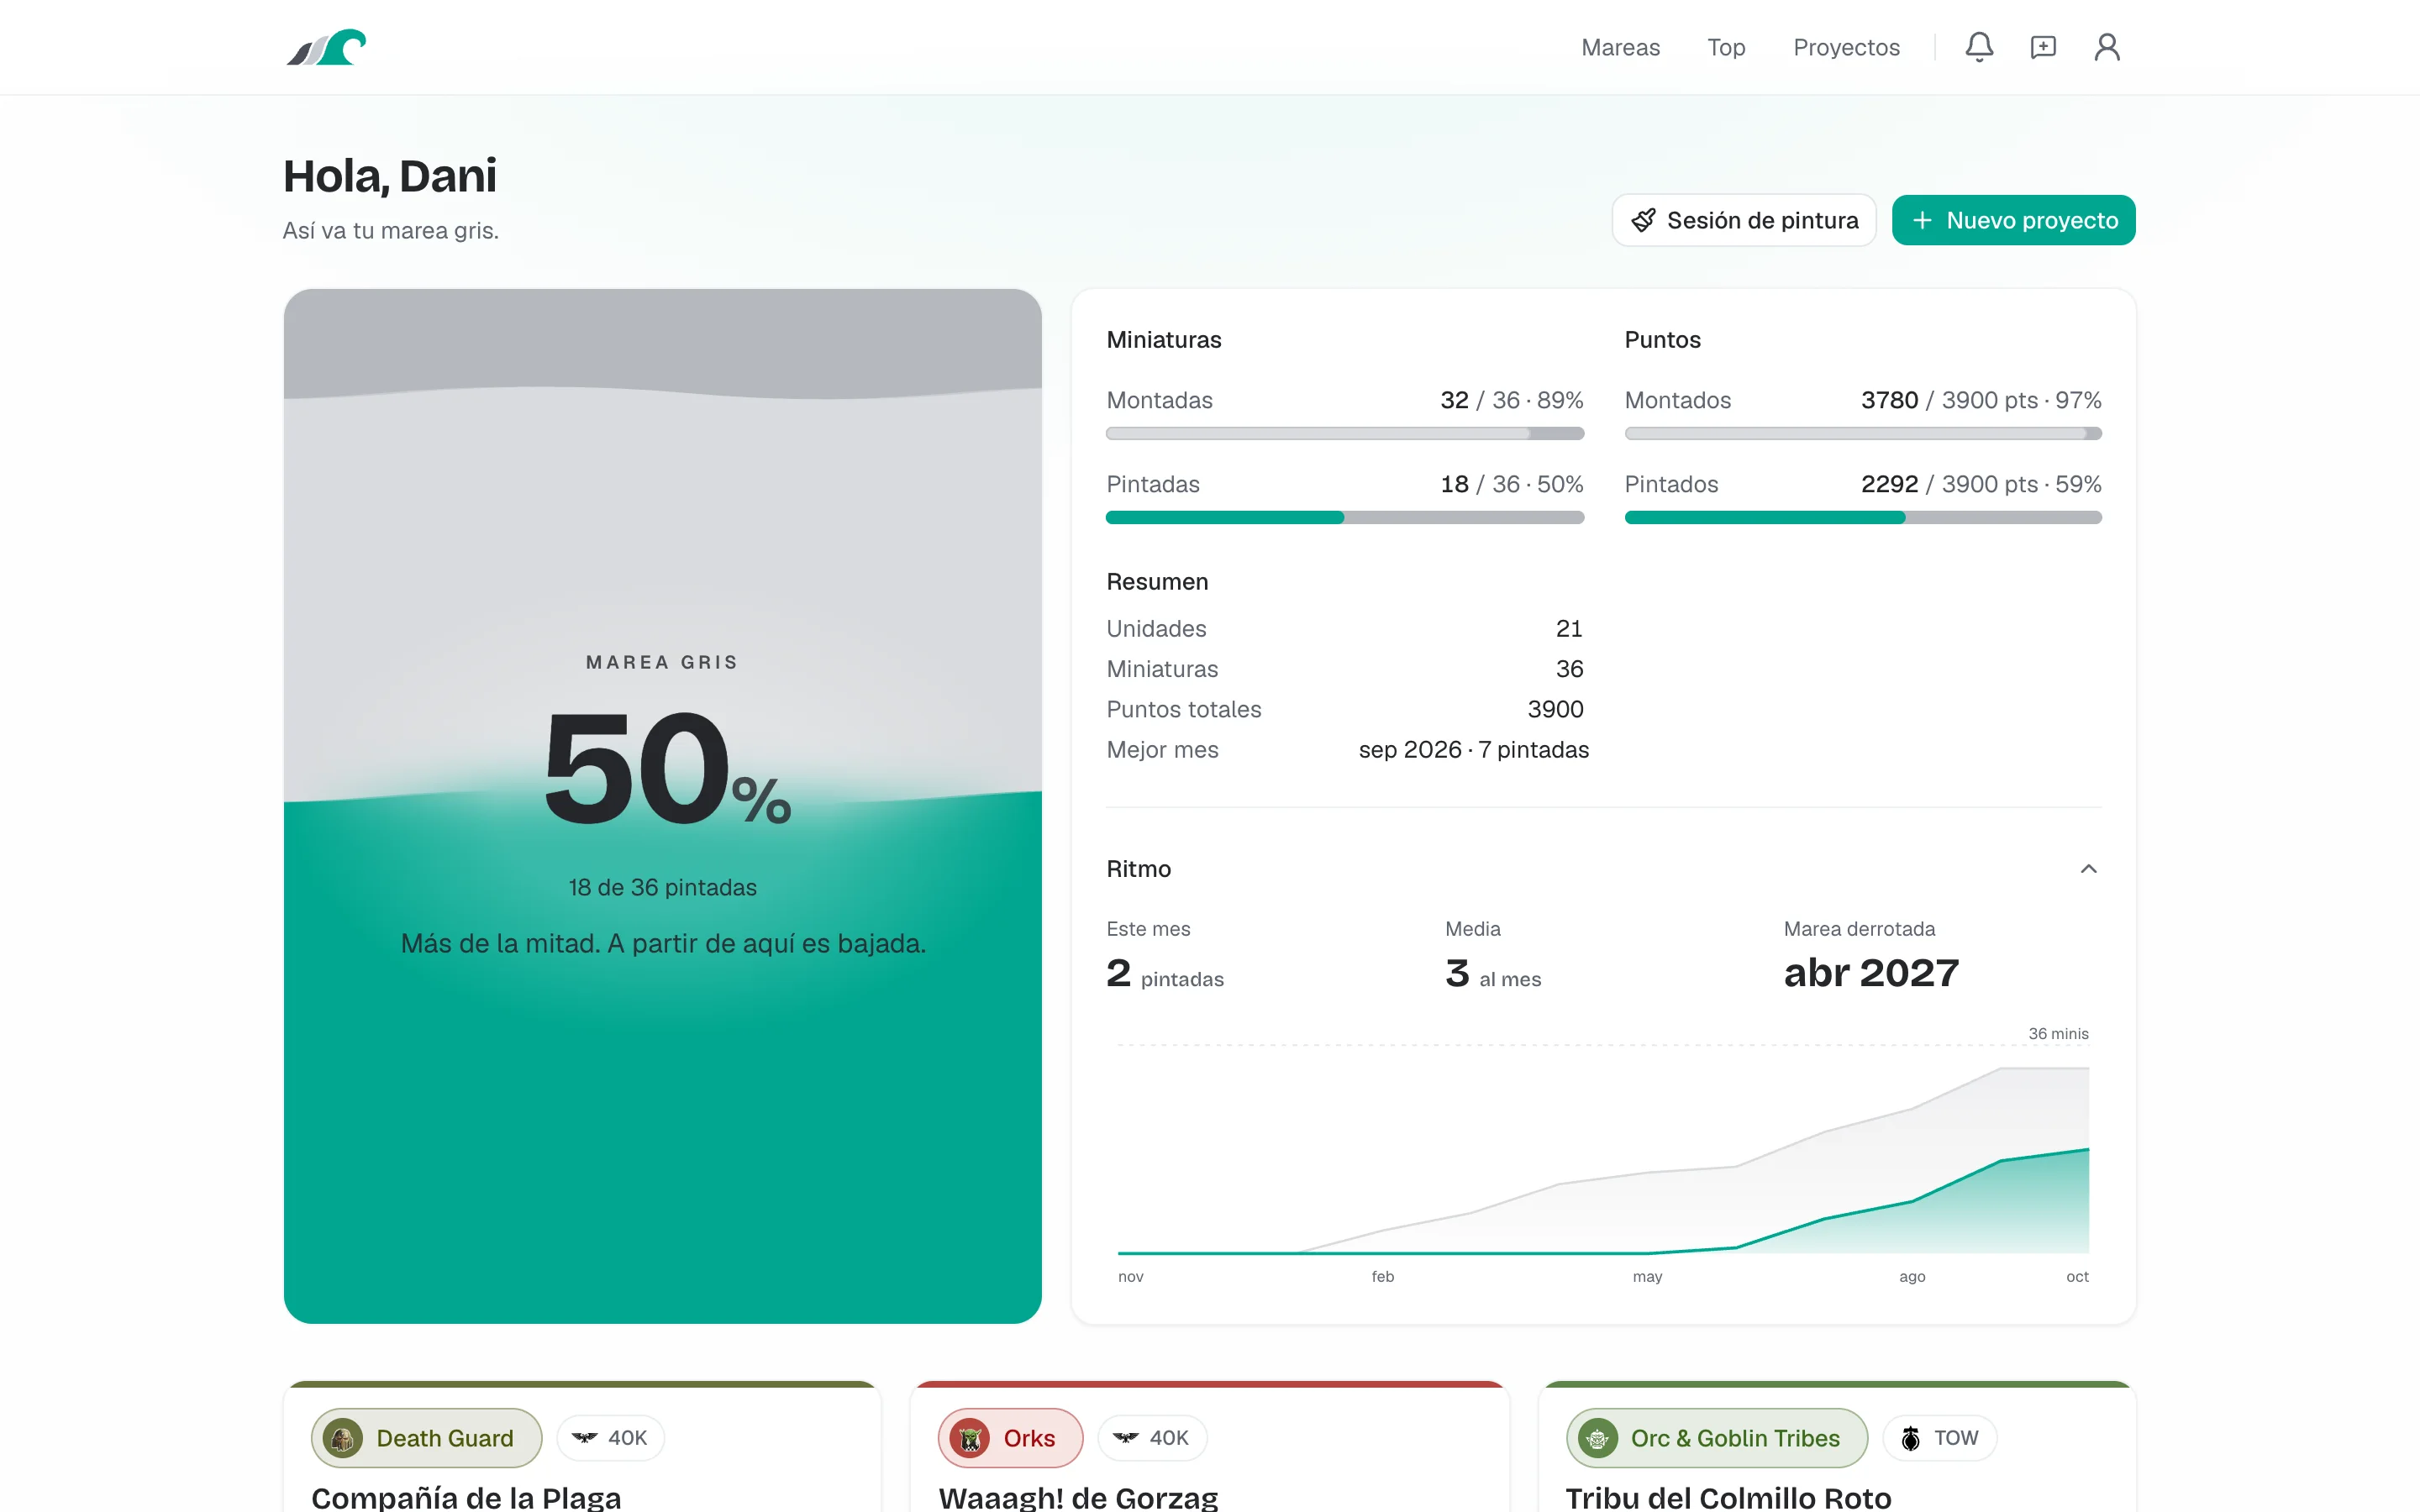Click the 'Hola, Dani' heading
This screenshot has height=1512, width=2420.
click(x=390, y=176)
